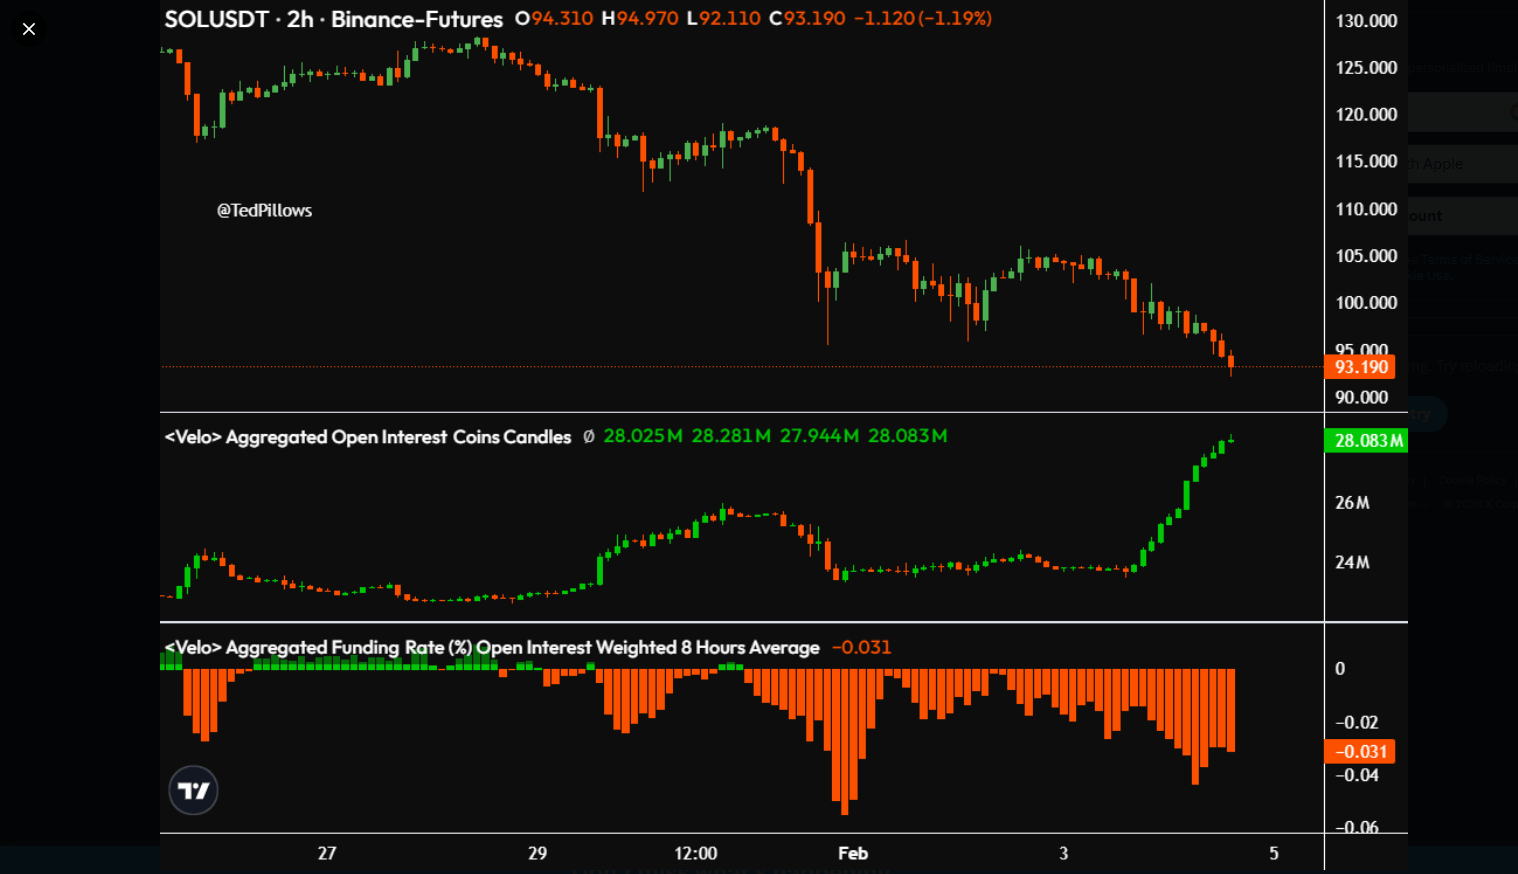Click the Retry reload button
The width and height of the screenshot is (1518, 874).
[x=1424, y=413]
